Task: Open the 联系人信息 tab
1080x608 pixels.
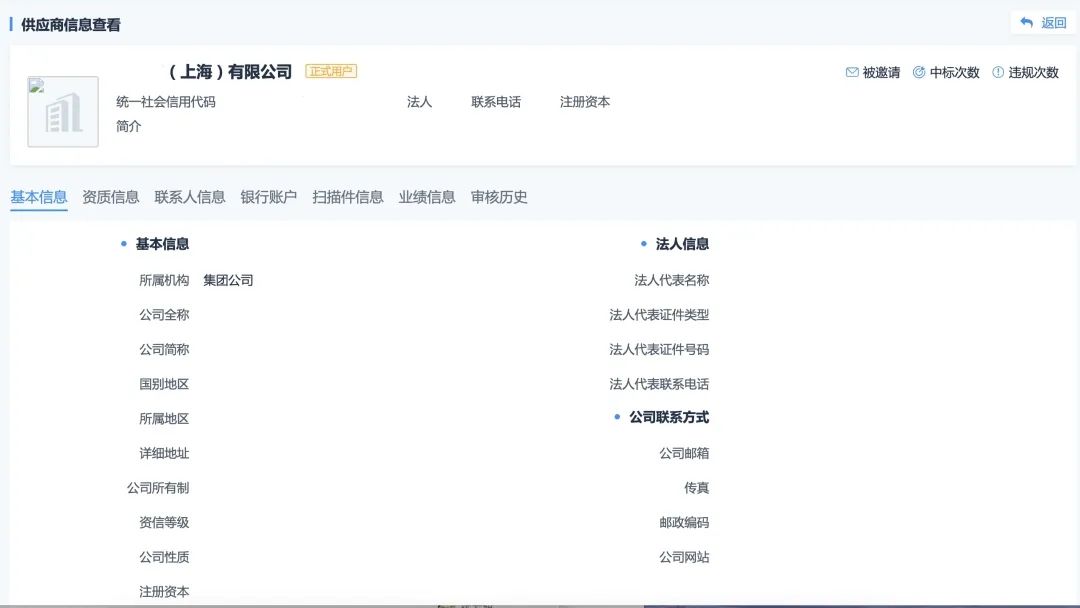Action: click(188, 196)
